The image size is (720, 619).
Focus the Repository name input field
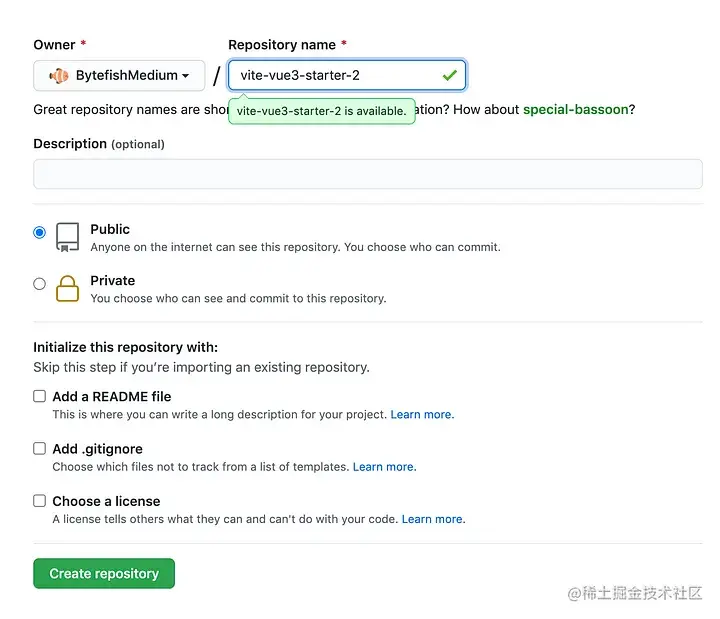(x=335, y=76)
